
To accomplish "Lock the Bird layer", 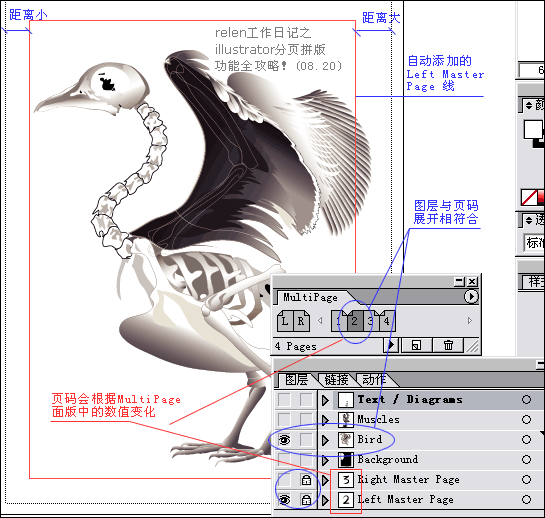I will tap(306, 440).
